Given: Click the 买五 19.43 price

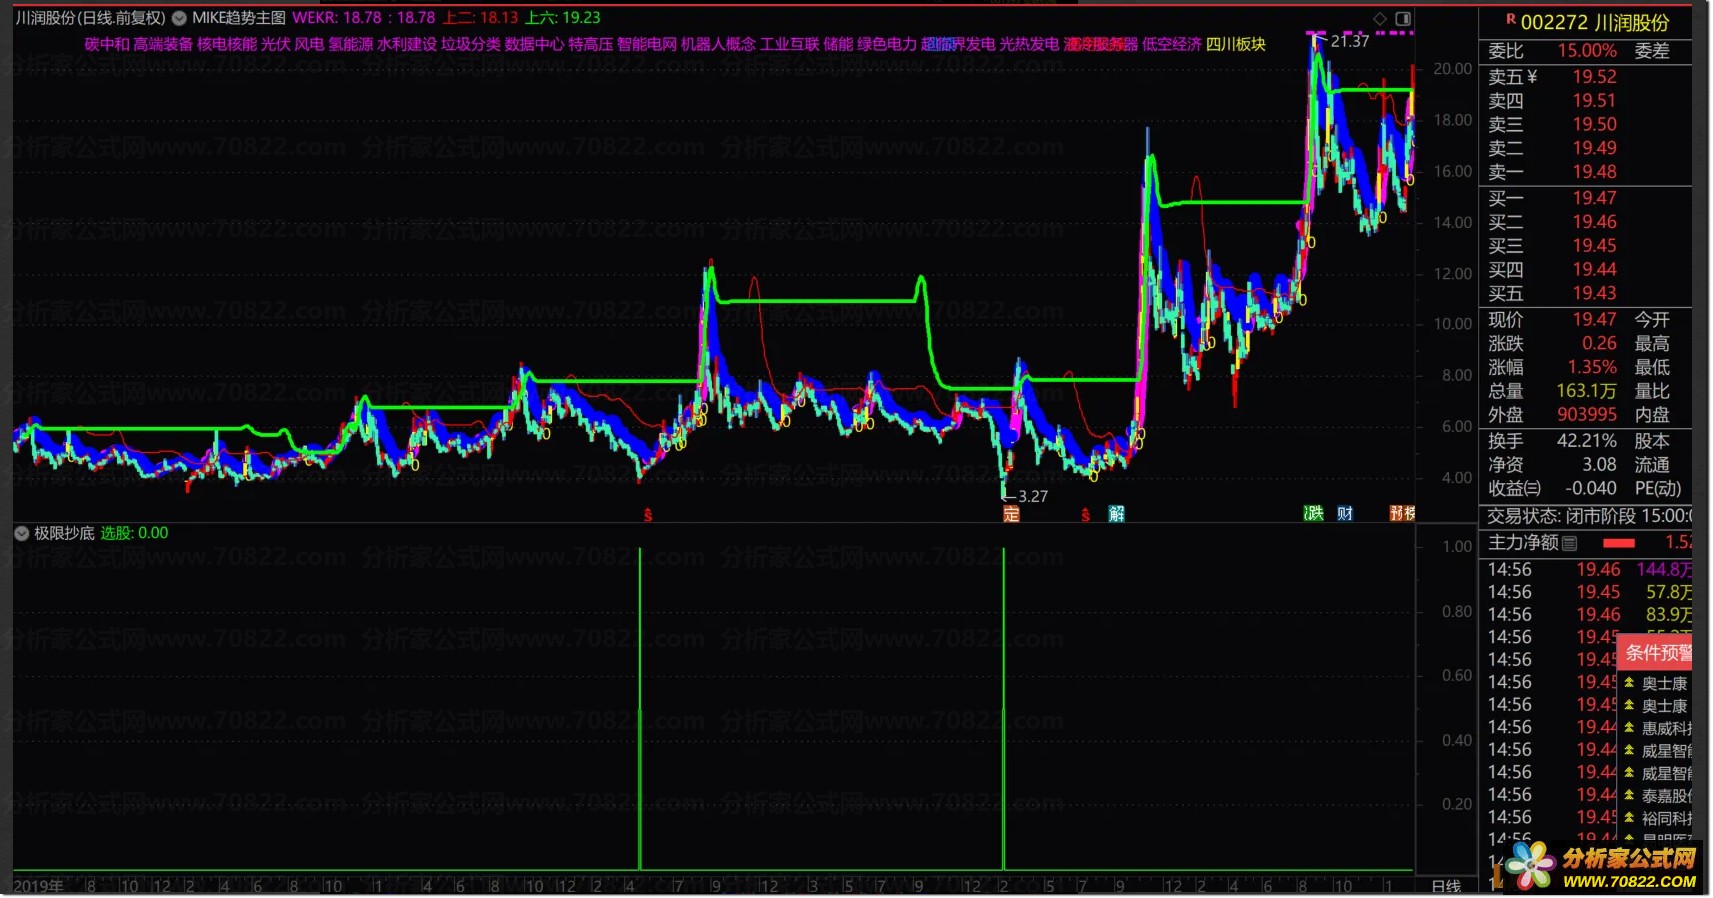Looking at the screenshot, I should point(1594,293).
